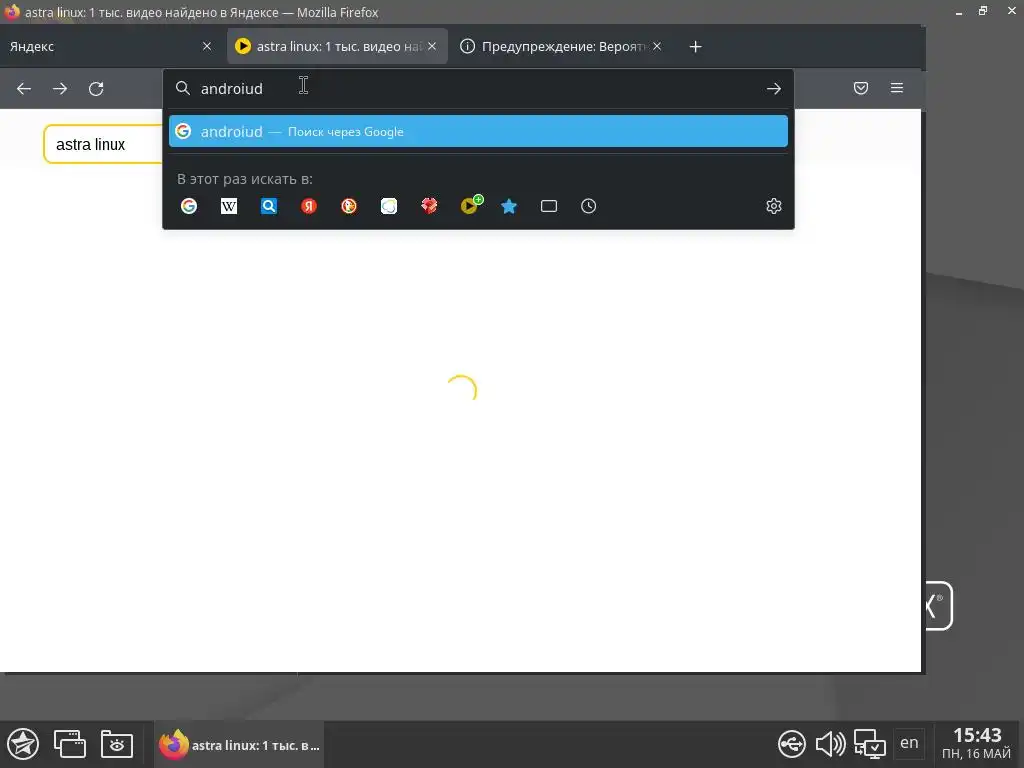Viewport: 1024px width, 768px height.
Task: Open a new tab with plus
Action: (x=696, y=46)
